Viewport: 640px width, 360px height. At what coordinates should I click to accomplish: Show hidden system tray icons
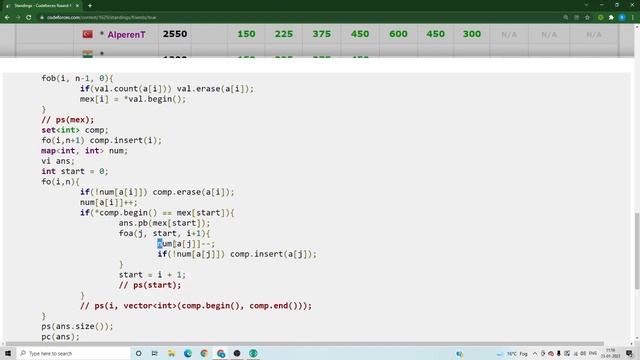[535, 353]
